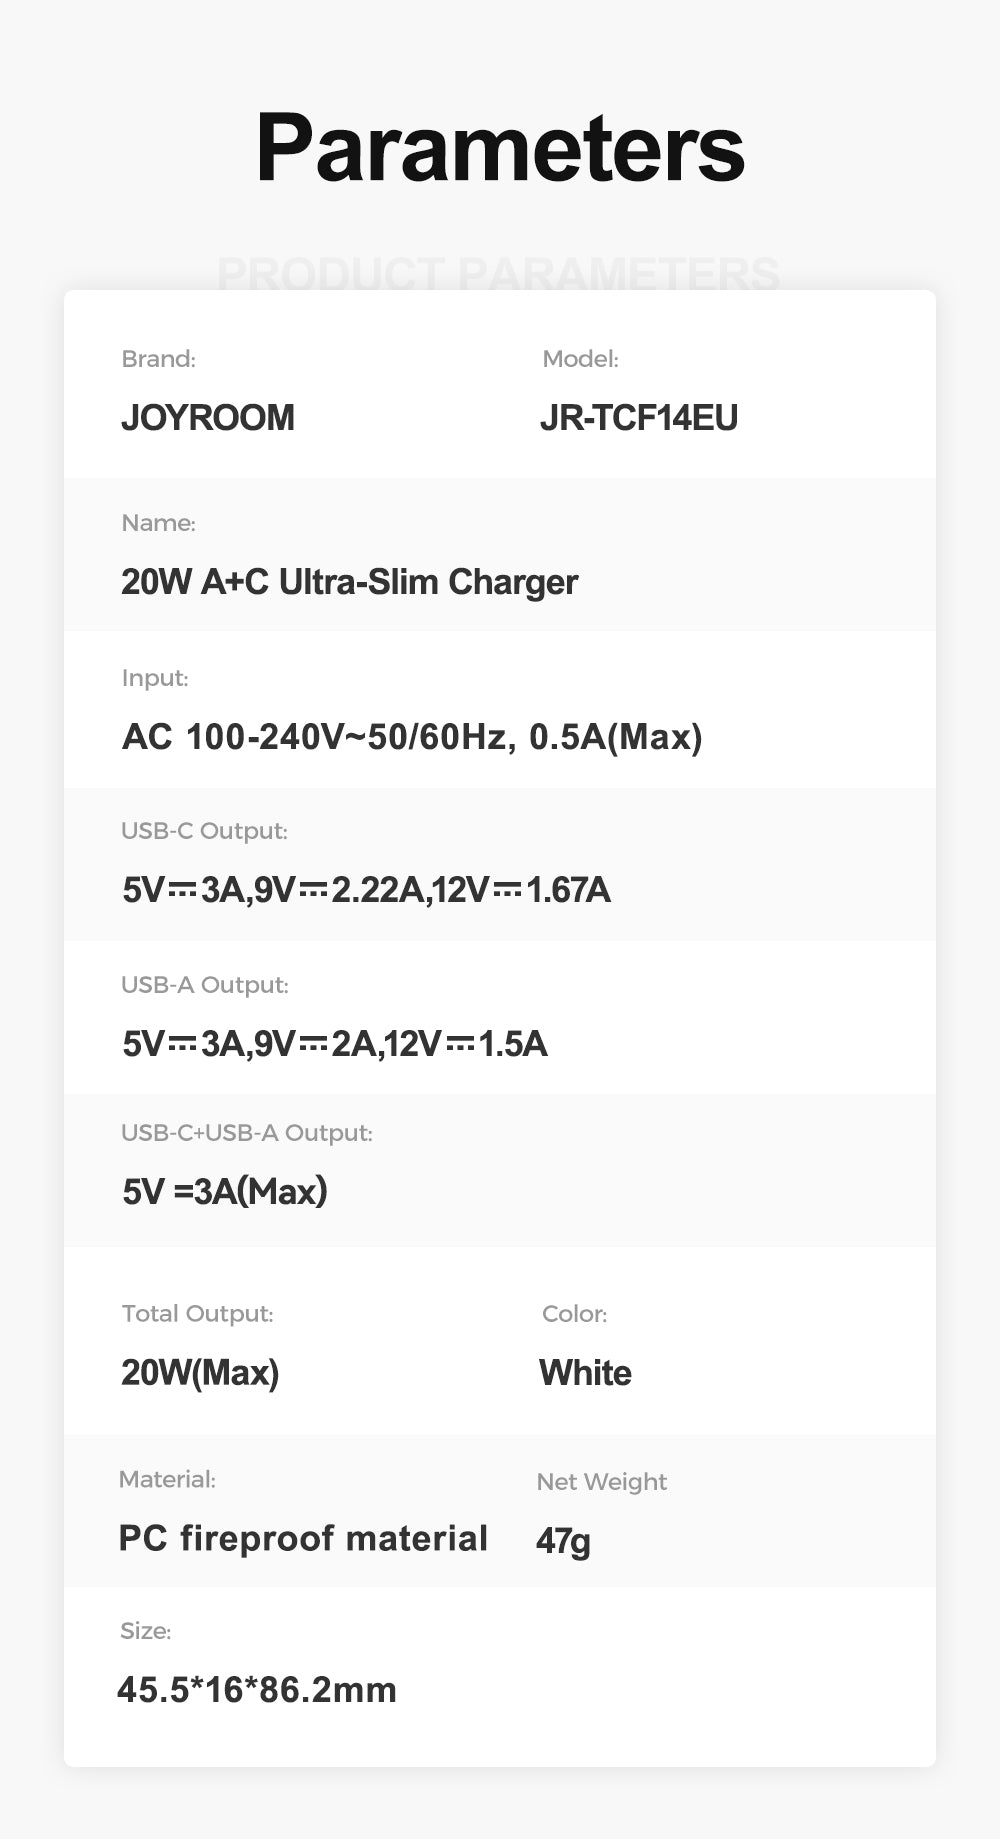Click the PC fireproof material text
Viewport: 1000px width, 1839px height.
click(303, 1538)
